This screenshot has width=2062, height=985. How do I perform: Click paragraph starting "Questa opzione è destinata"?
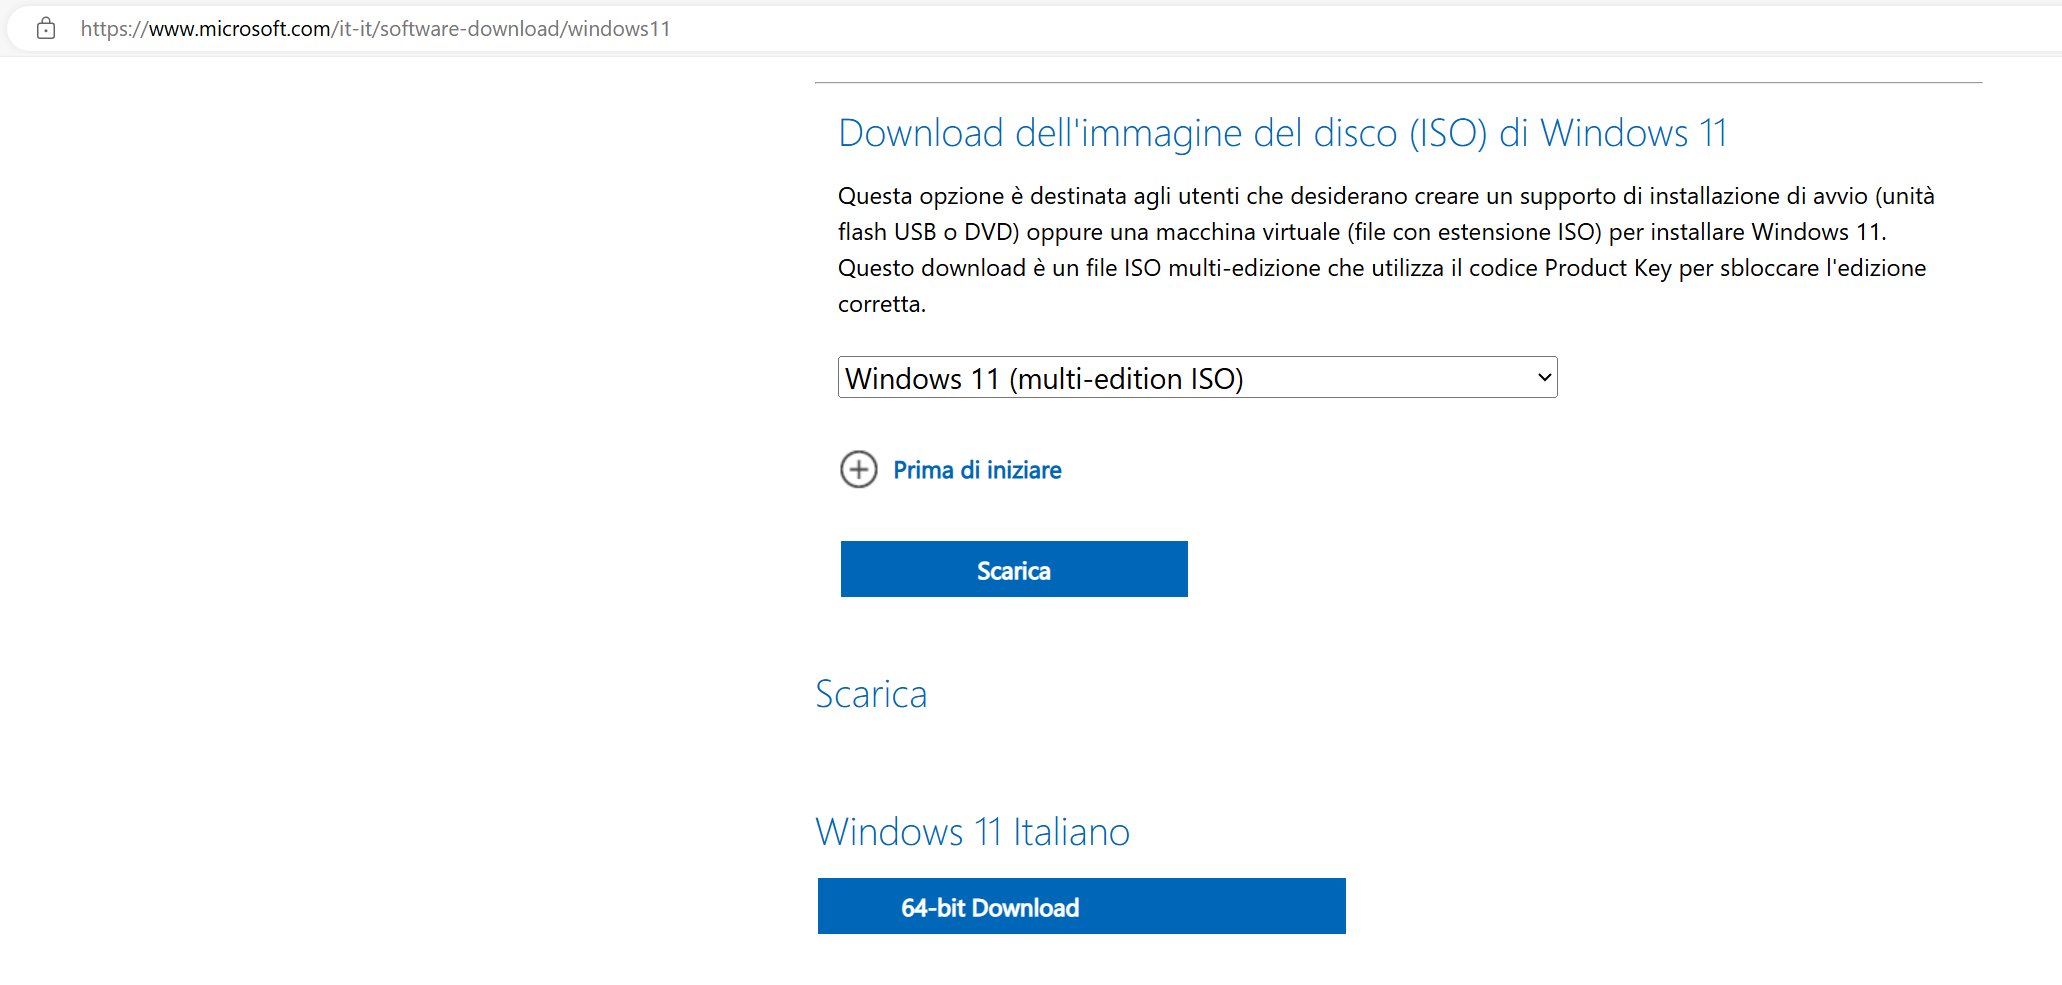(1386, 250)
